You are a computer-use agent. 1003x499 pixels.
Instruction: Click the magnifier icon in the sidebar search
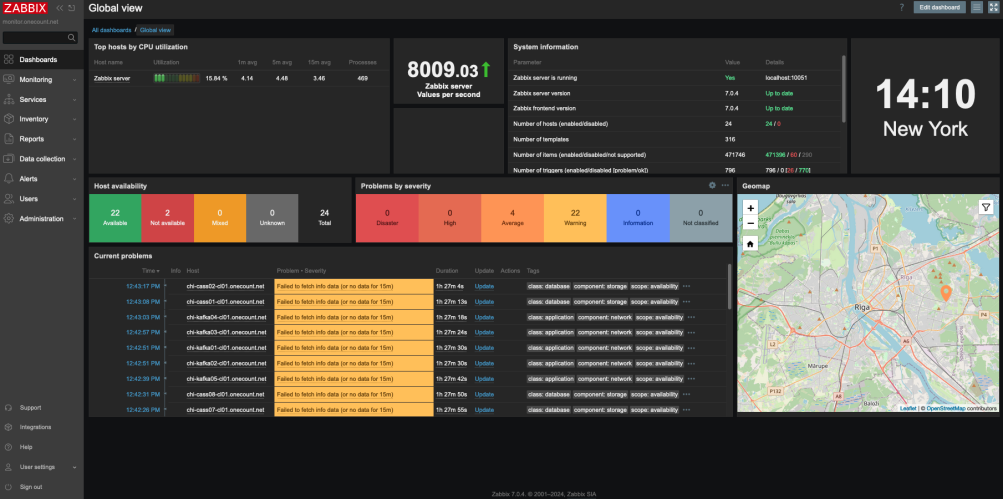72,38
